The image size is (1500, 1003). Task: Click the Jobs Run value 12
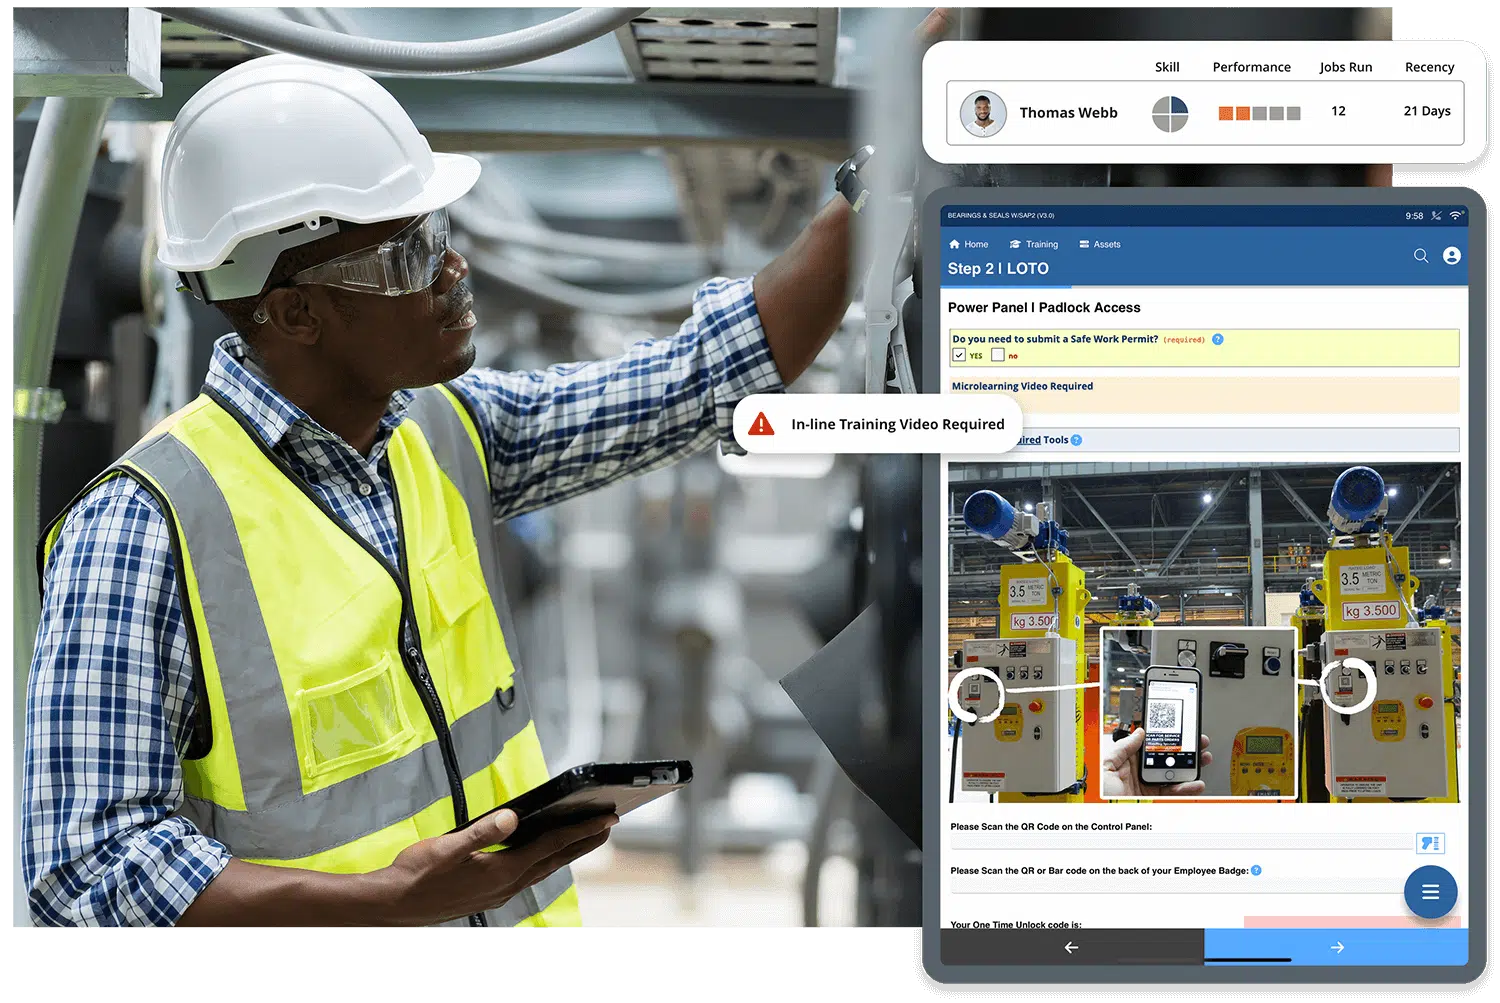pyautogui.click(x=1338, y=111)
